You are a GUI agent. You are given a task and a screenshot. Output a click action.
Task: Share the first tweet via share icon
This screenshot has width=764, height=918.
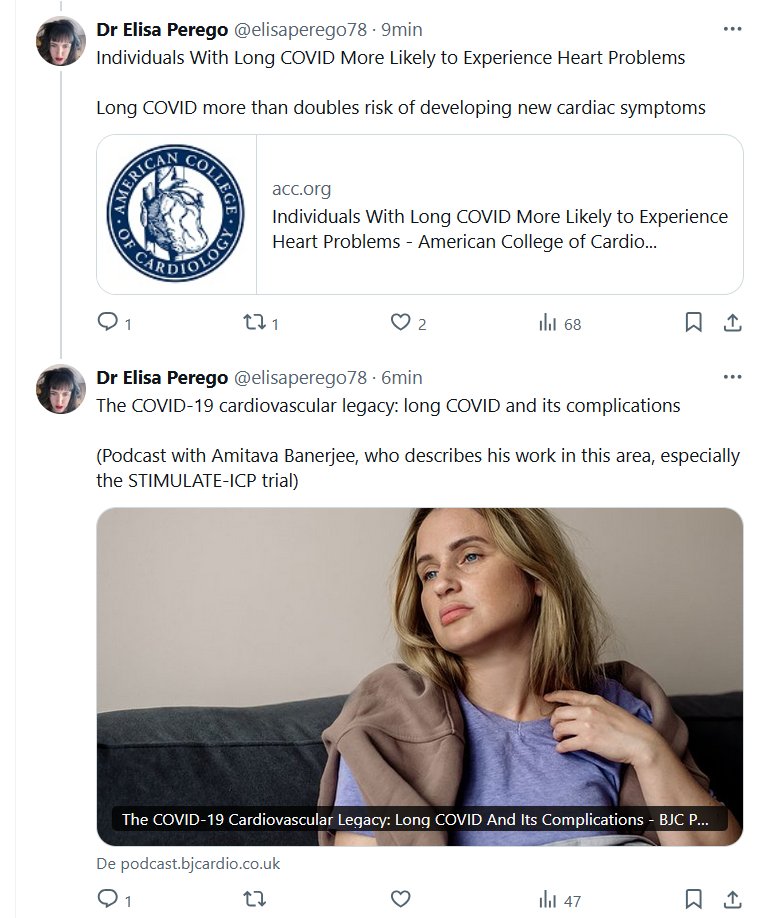coord(731,323)
